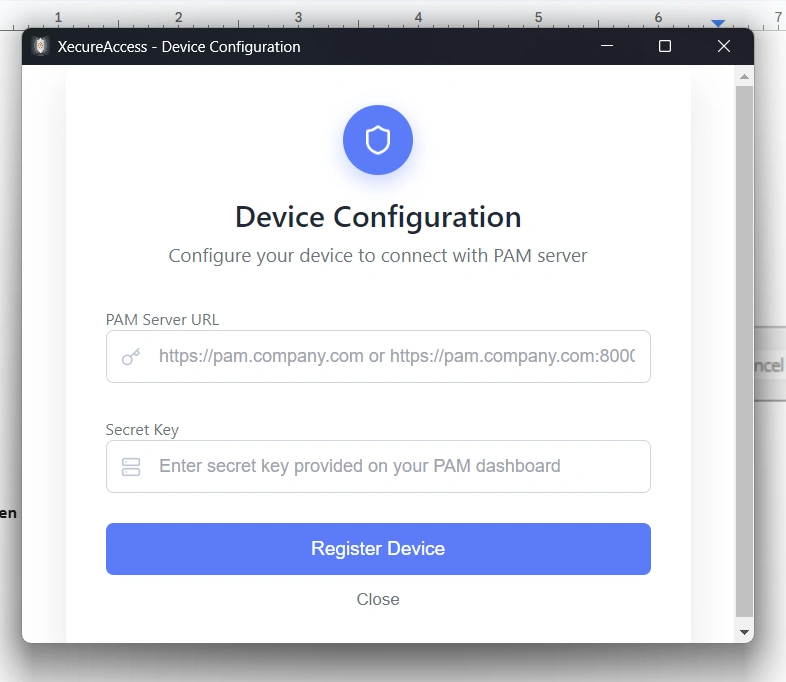Click the 'Secret Key' label
786x682 pixels.
pos(142,430)
